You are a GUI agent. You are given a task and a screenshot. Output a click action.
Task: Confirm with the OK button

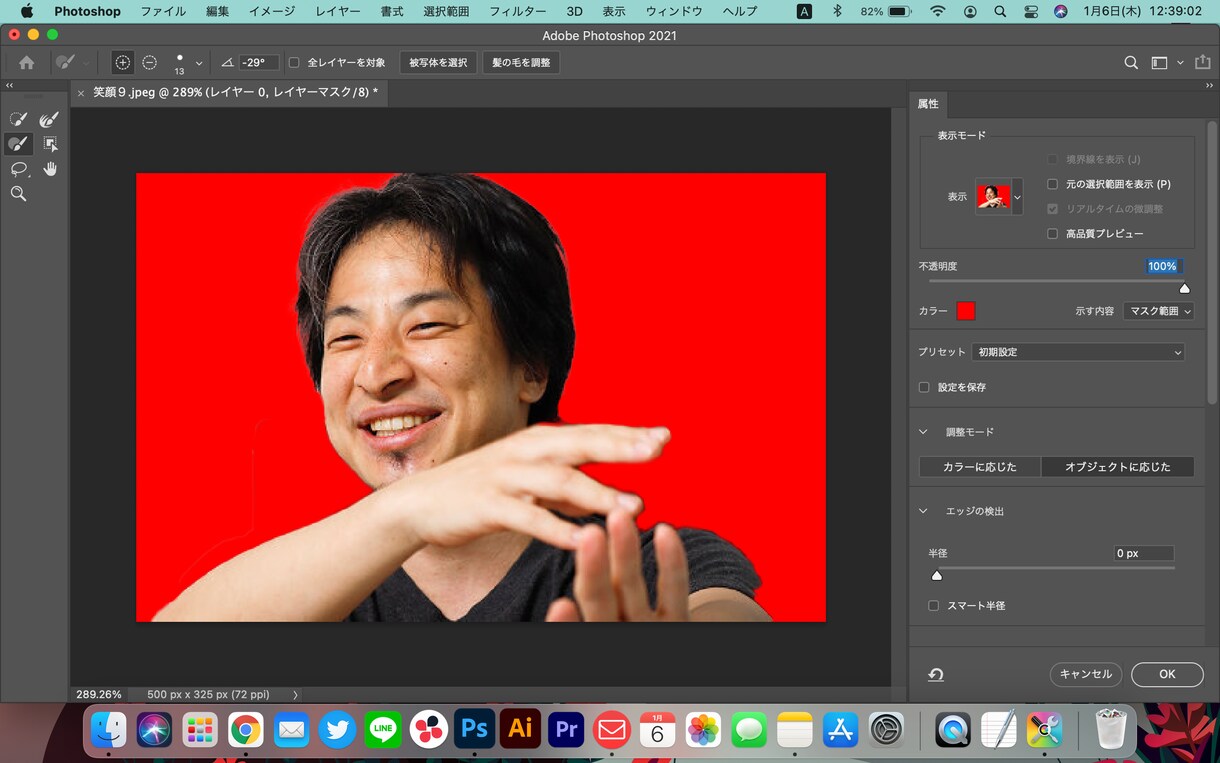[1167, 674]
